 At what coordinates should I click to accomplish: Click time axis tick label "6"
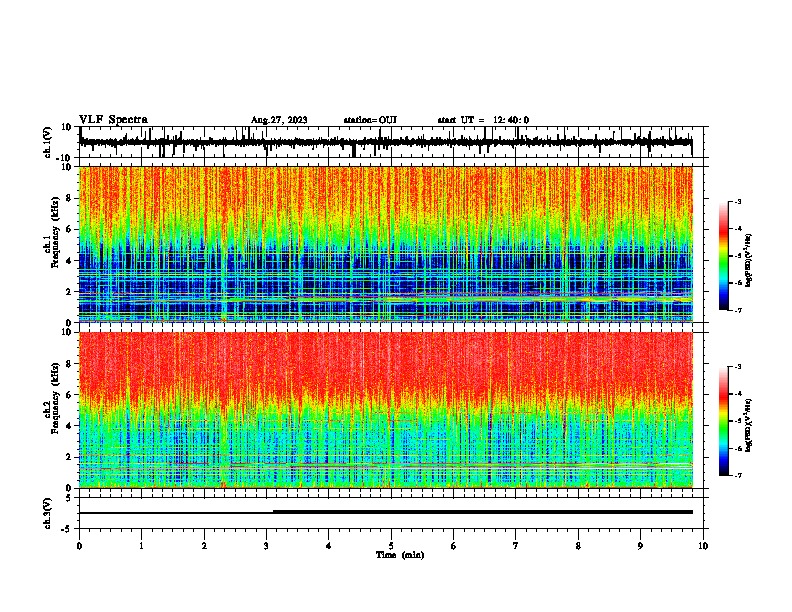pyautogui.click(x=454, y=546)
